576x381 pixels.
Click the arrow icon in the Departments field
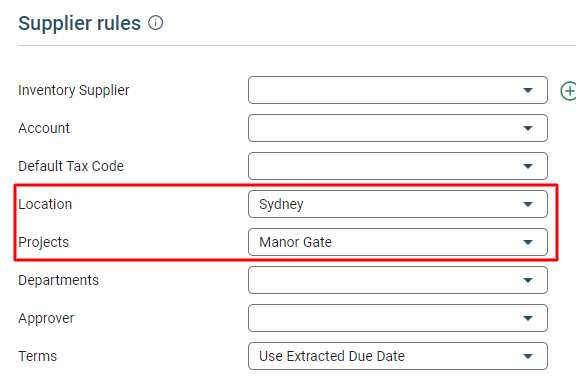coord(528,280)
